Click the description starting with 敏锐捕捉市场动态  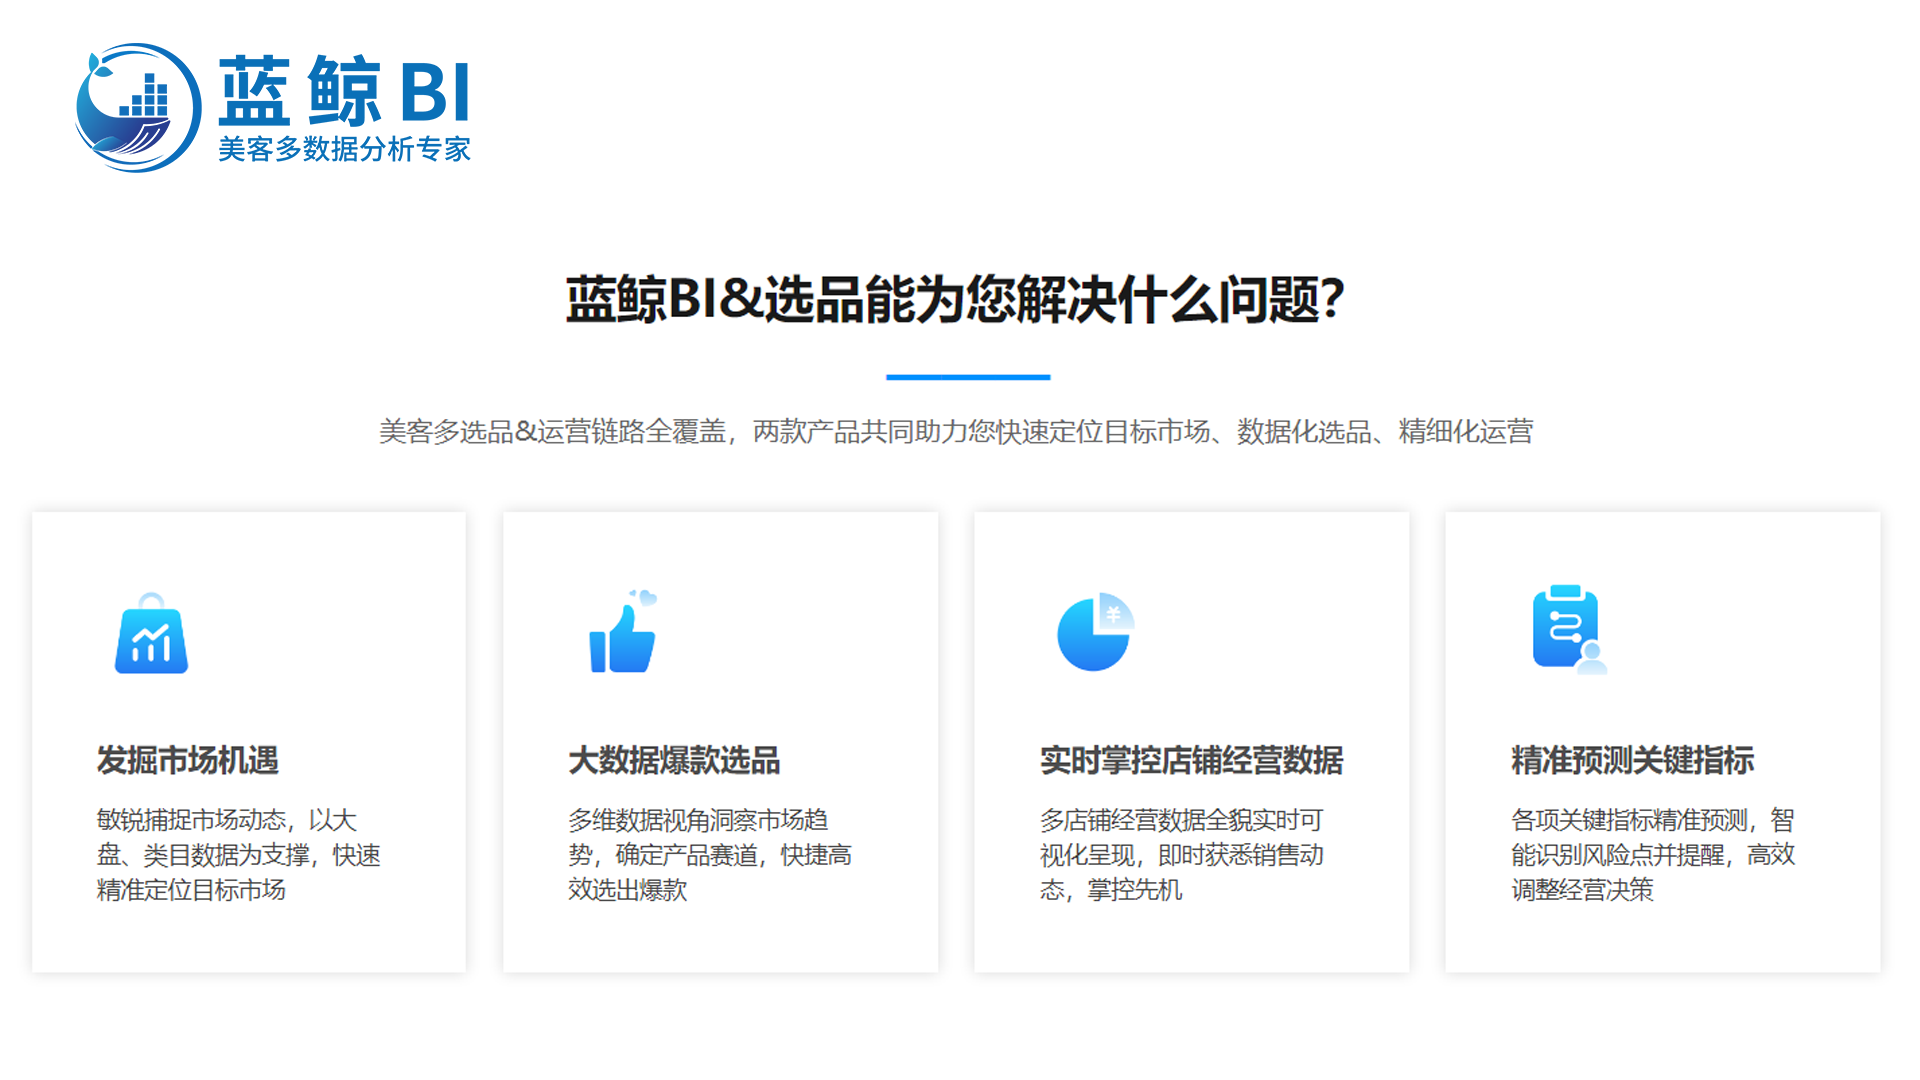coord(238,855)
